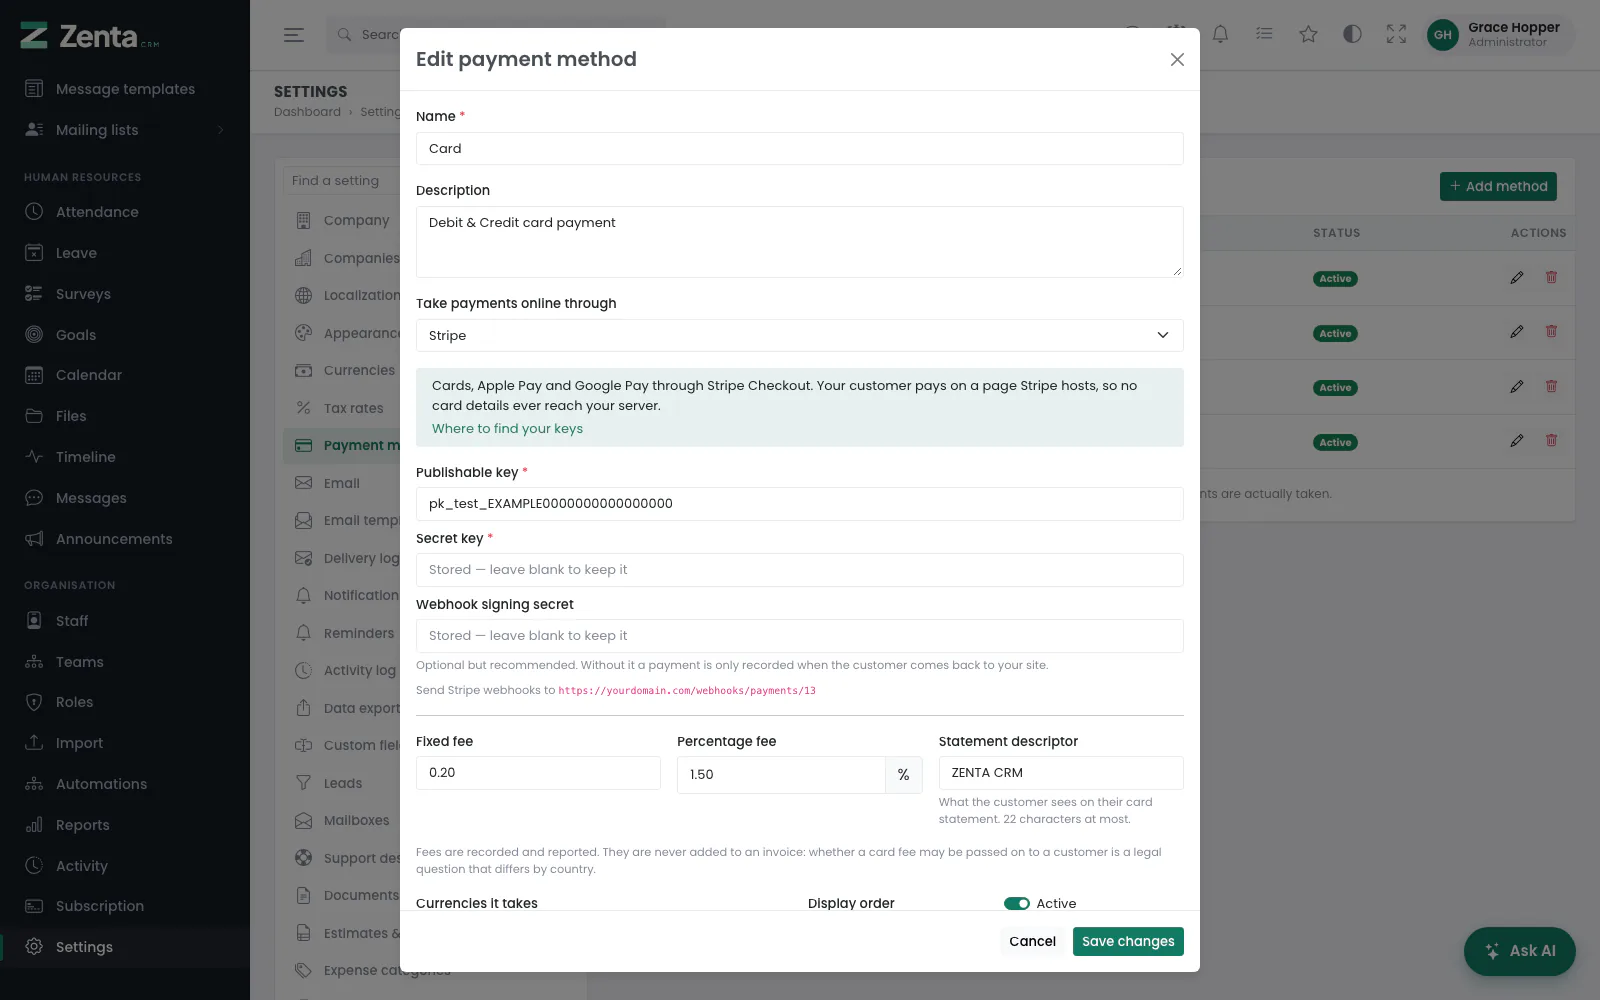Viewport: 1600px width, 1000px height.
Task: Open the task list icon in header
Action: pos(1264,34)
